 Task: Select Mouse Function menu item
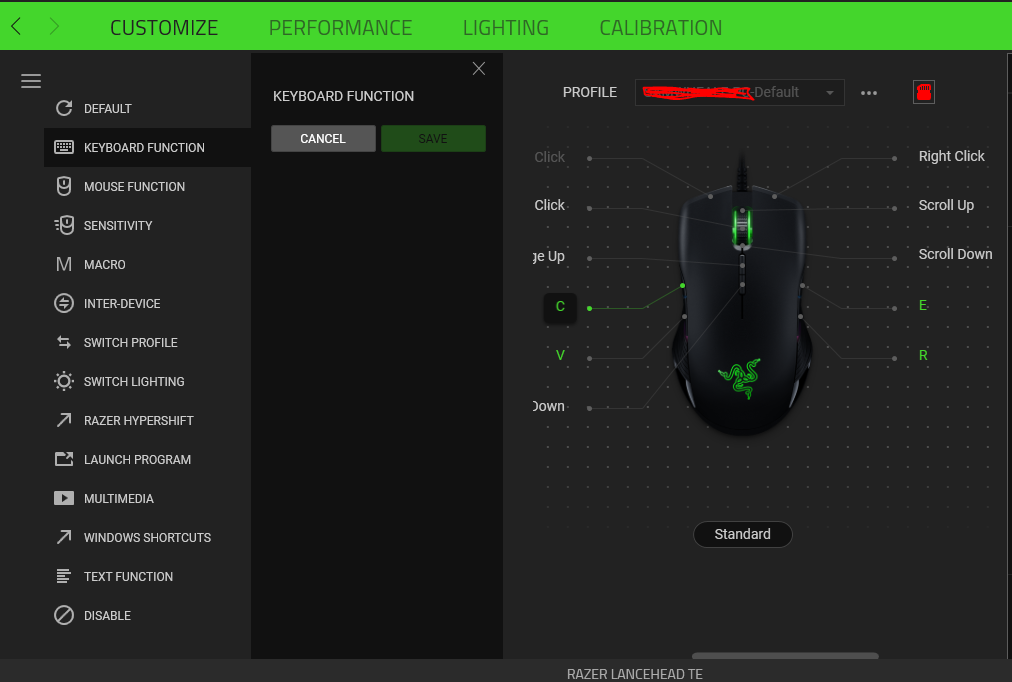(x=147, y=186)
